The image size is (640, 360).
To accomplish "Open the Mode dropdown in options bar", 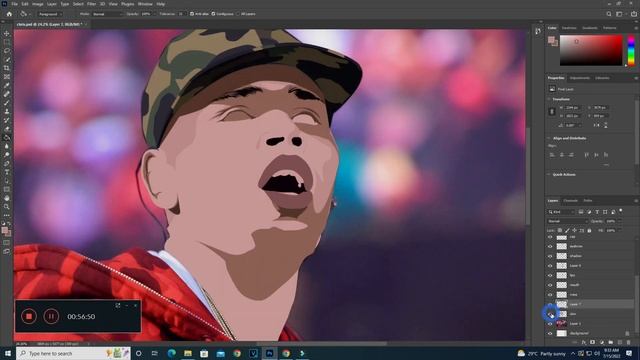I will tap(107, 14).
